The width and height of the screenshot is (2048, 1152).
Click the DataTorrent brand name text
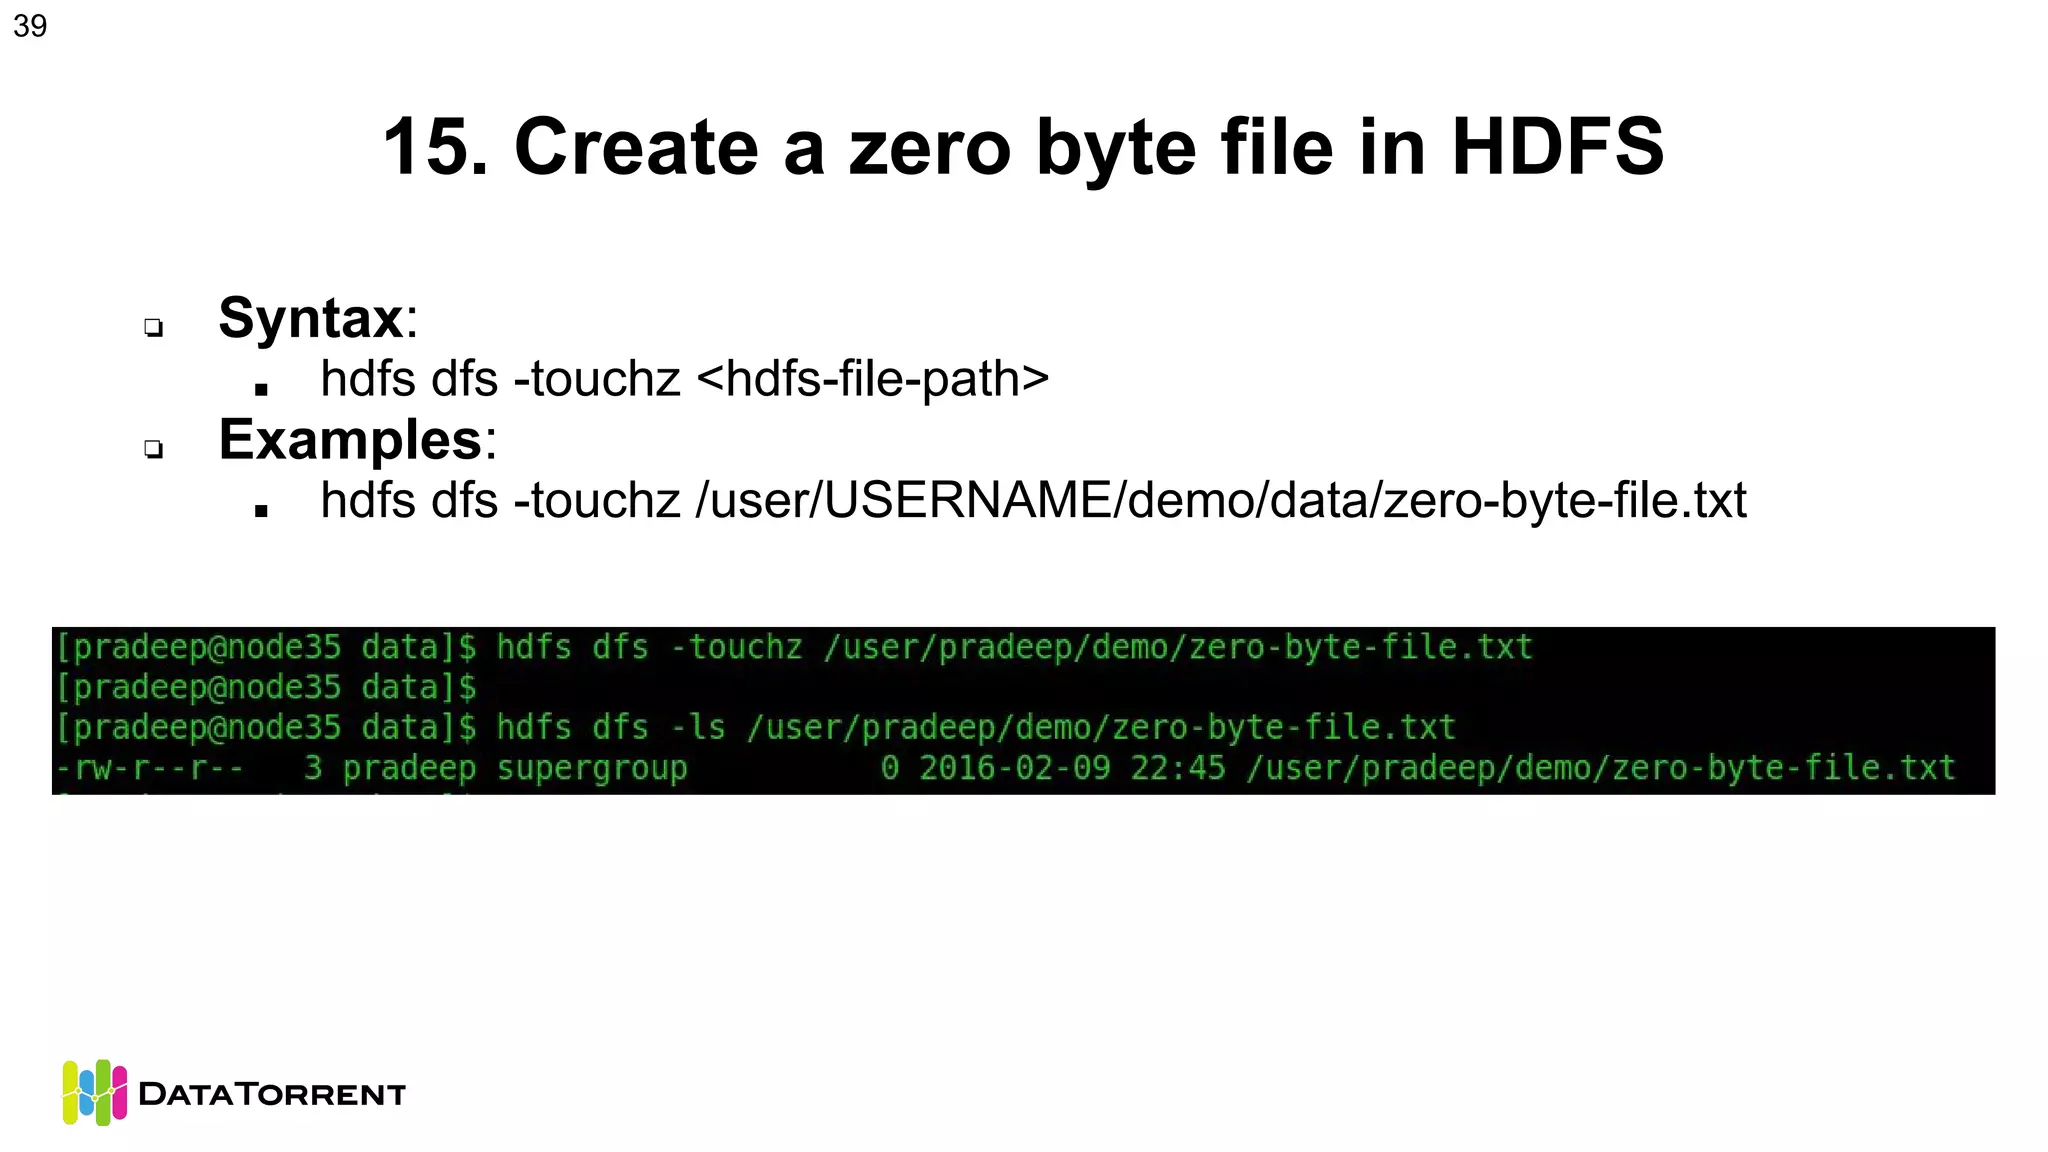[x=272, y=1094]
